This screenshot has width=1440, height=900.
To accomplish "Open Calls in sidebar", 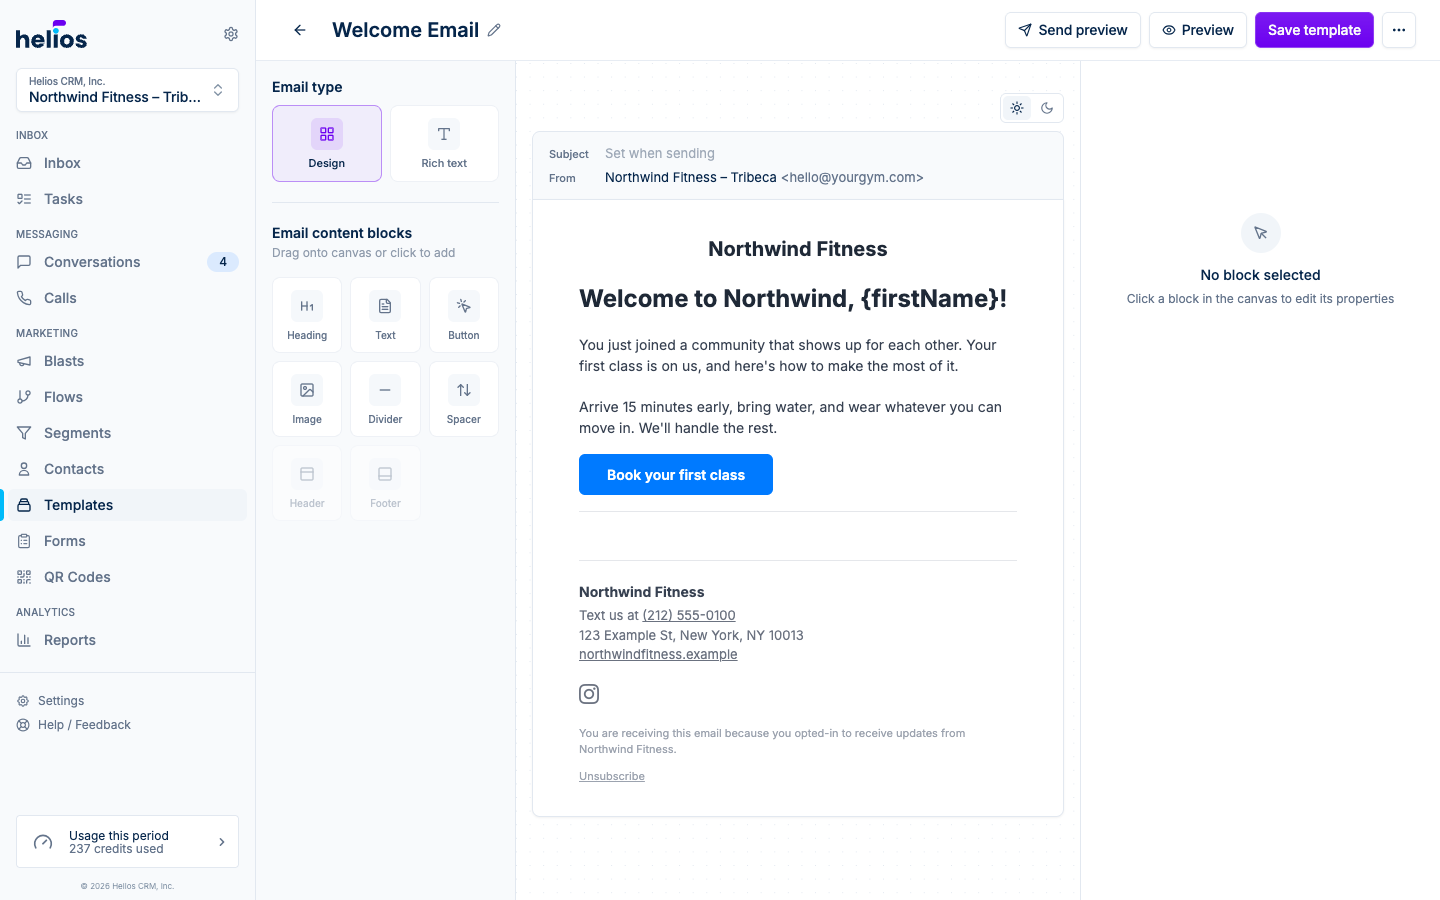I will 125,298.
